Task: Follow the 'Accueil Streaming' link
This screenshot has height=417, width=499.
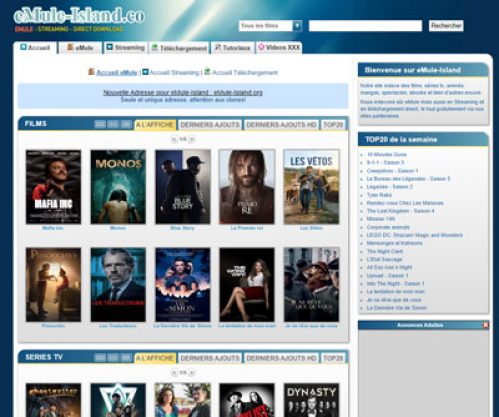Action: pyautogui.click(x=174, y=72)
